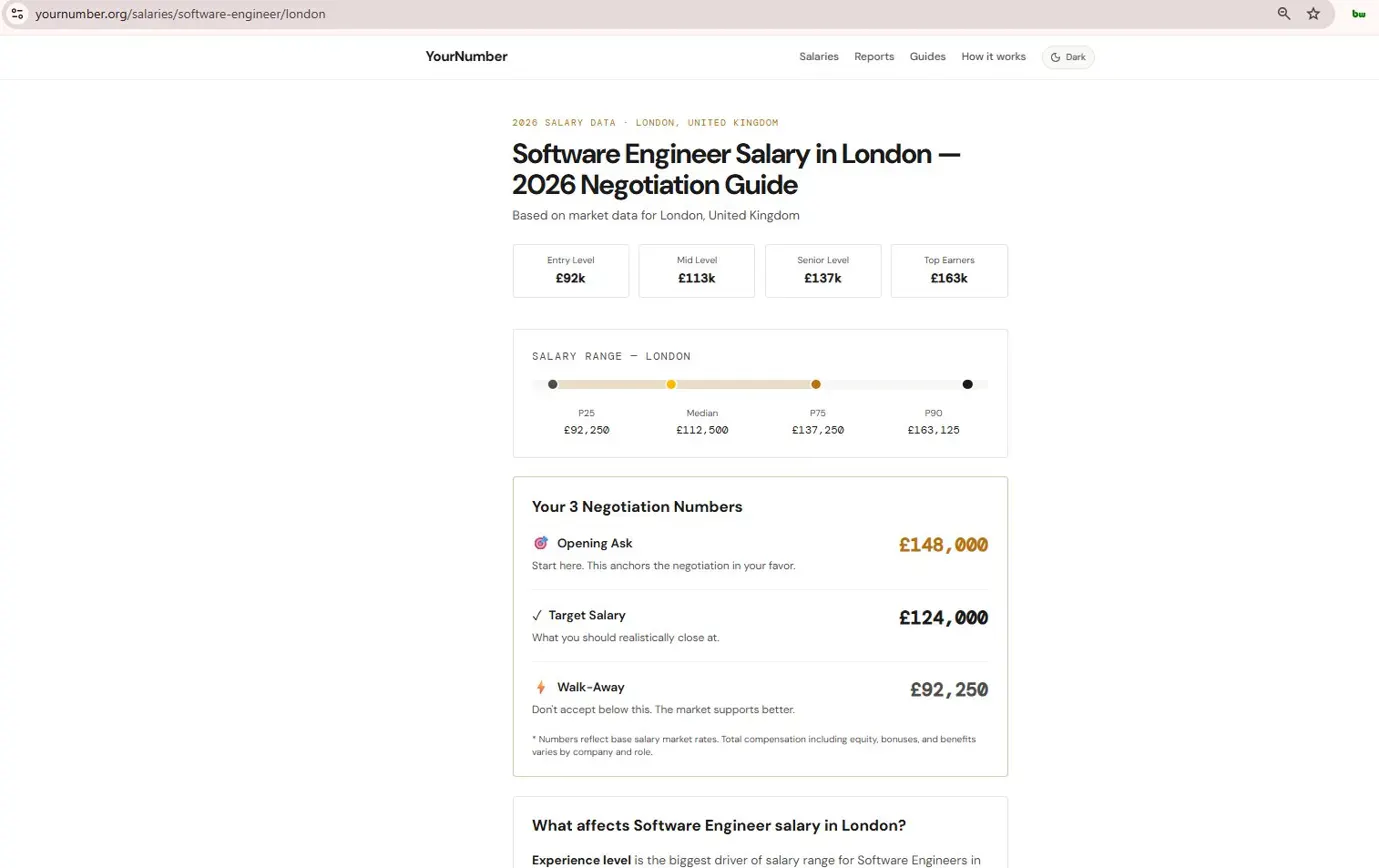The image size is (1379, 868).
Task: Click 'What affects Software Engineer salary' heading
Action: coord(719,826)
